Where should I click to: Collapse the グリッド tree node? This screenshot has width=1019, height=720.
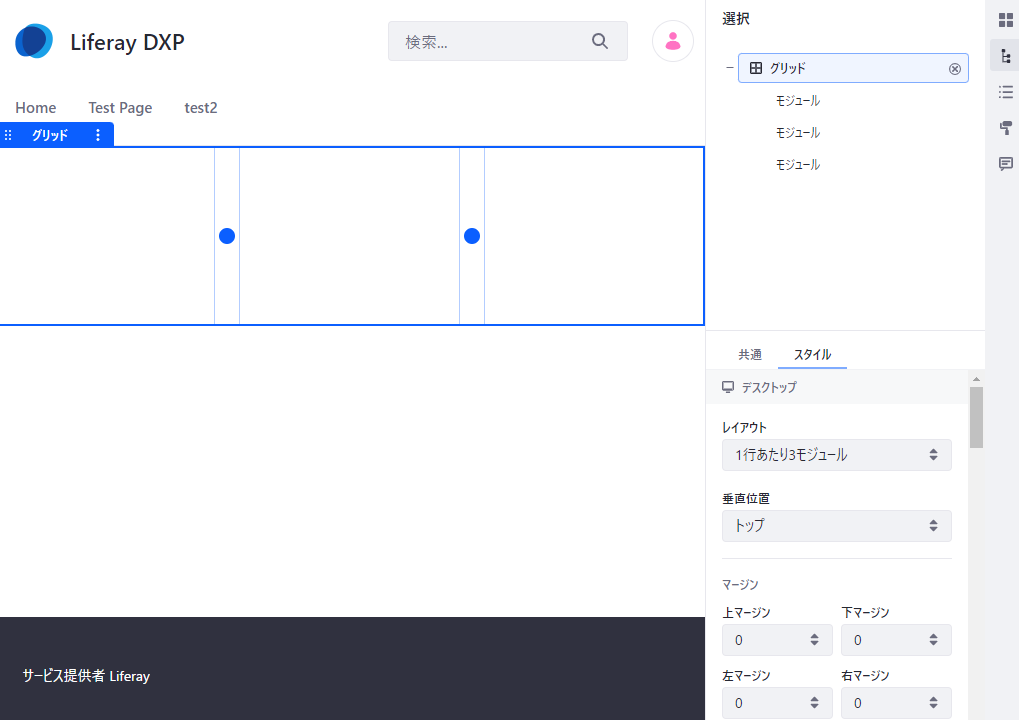point(729,68)
